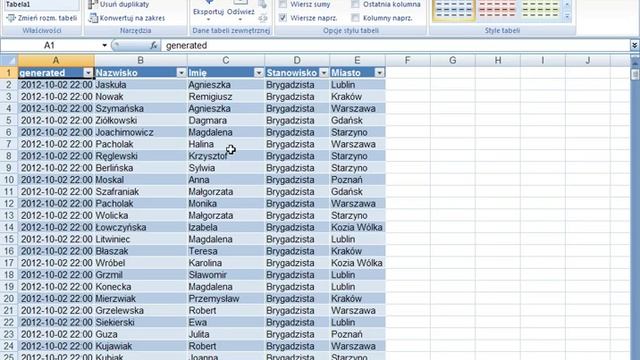Select column F header

coord(407,60)
